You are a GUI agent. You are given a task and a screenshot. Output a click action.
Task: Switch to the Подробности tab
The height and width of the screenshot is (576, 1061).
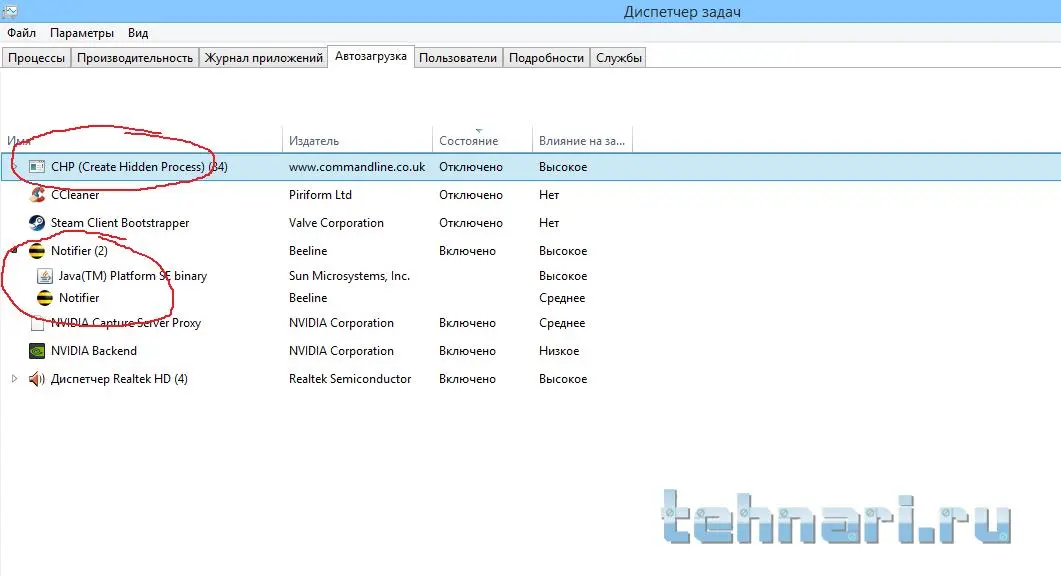(x=546, y=58)
